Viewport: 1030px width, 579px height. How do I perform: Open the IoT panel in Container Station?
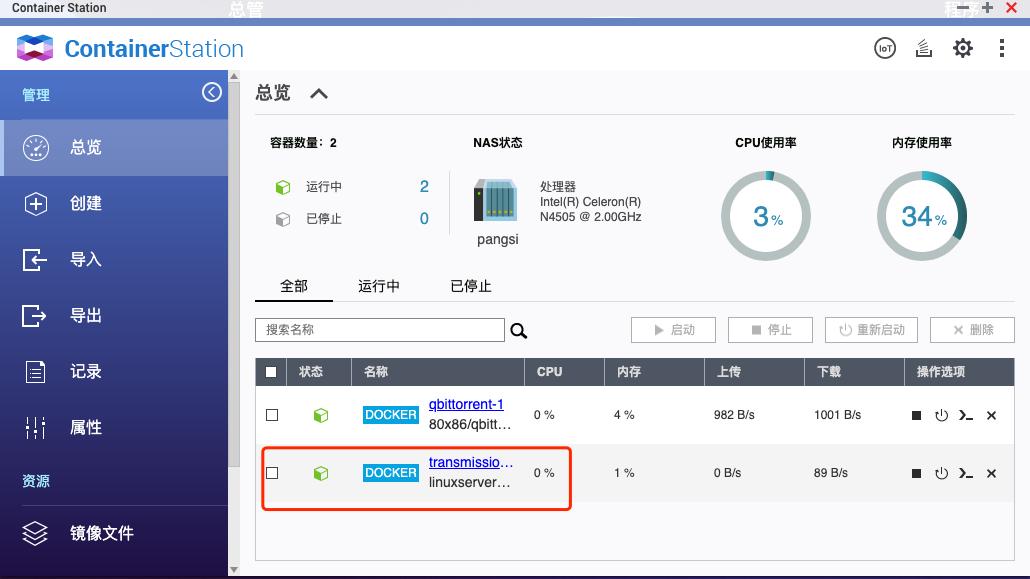click(x=884, y=47)
